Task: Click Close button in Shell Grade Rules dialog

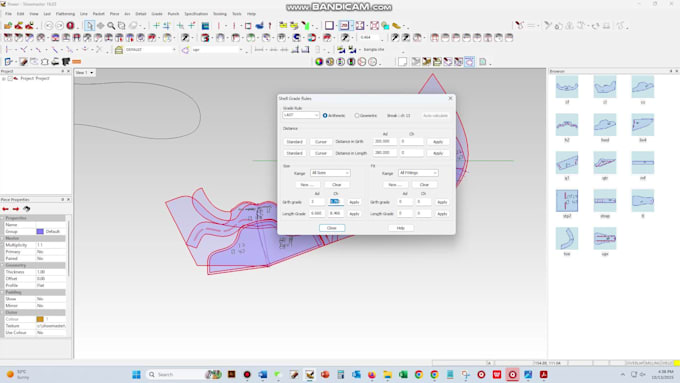Action: (x=332, y=228)
